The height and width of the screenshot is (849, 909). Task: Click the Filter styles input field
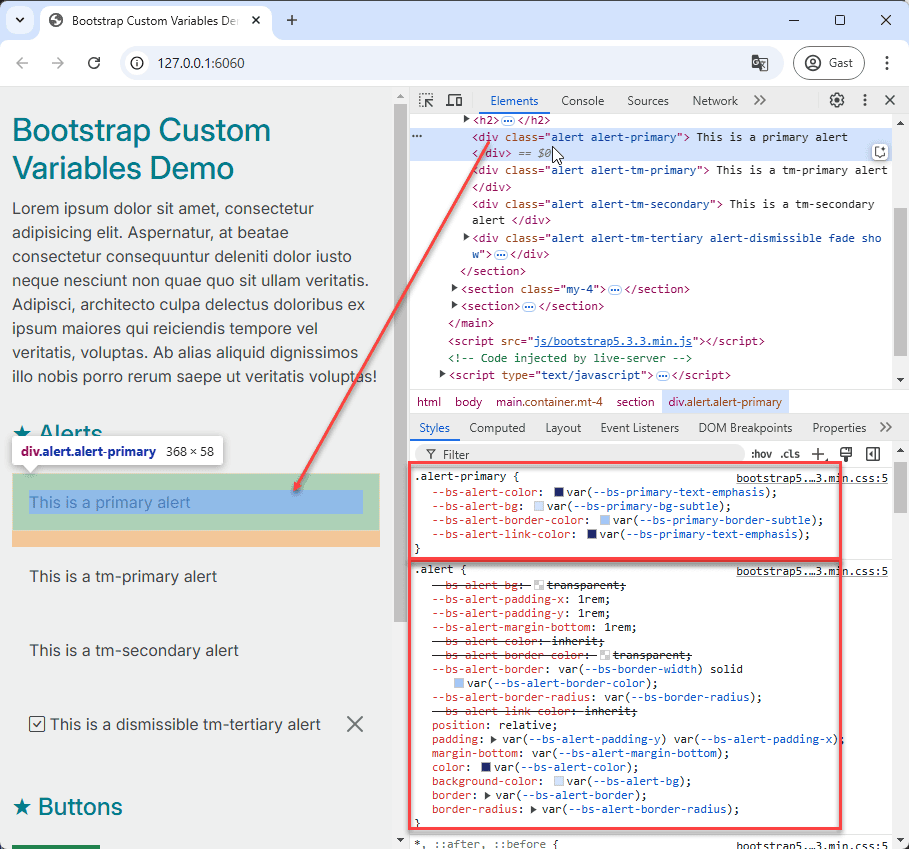(580, 454)
